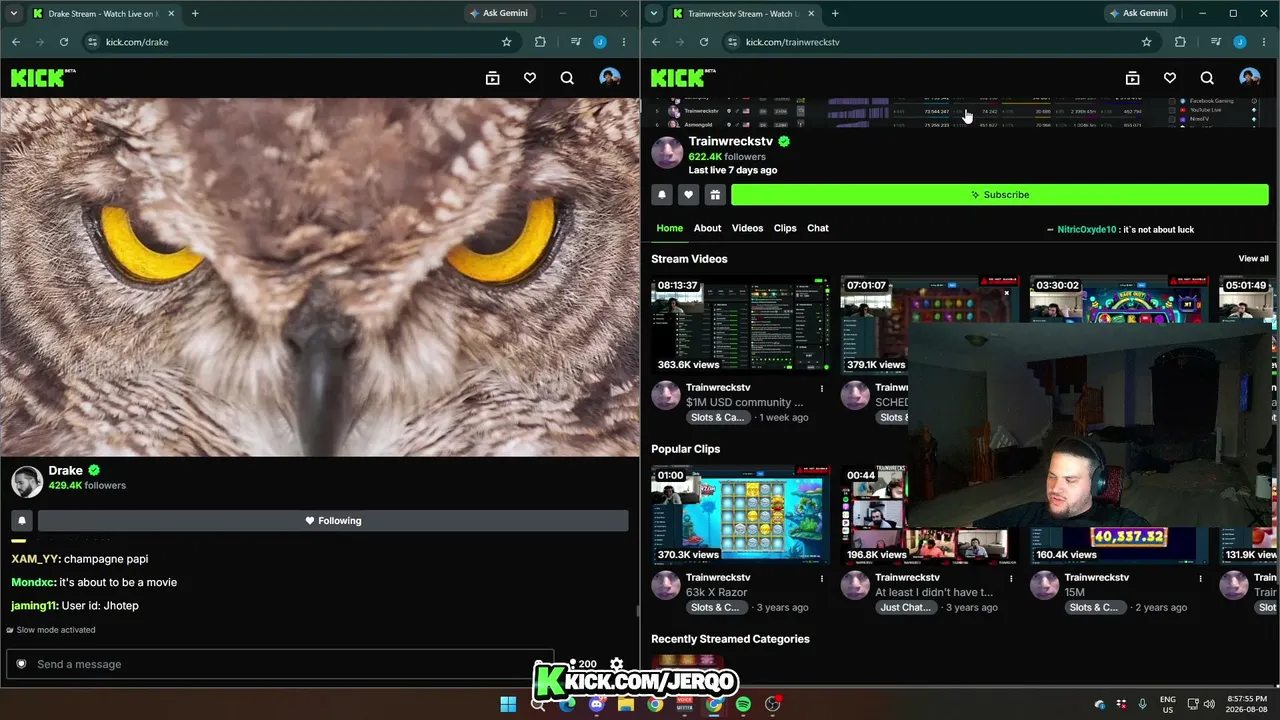Open search icon in Trainwreckstv Kick window
Image resolution: width=1280 pixels, height=720 pixels.
(1207, 78)
